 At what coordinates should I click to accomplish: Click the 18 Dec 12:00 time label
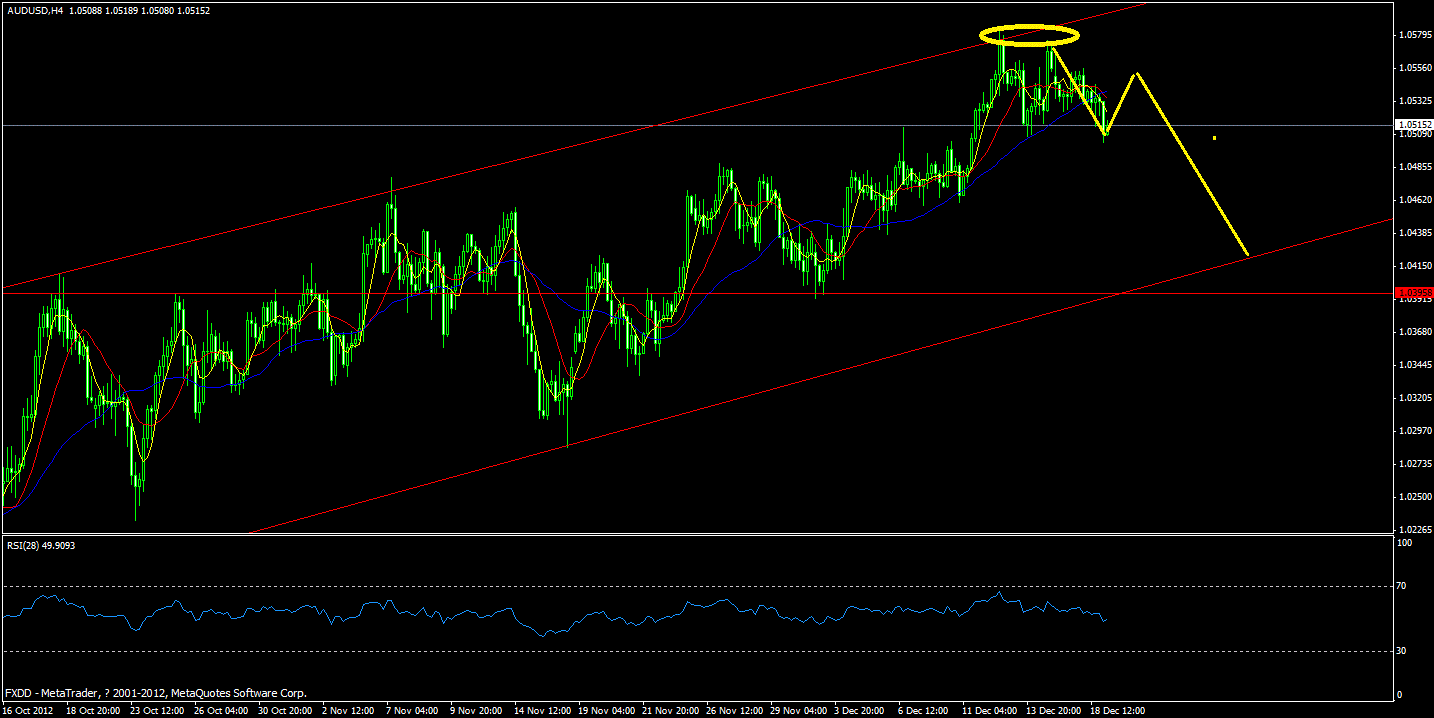pyautogui.click(x=1119, y=711)
